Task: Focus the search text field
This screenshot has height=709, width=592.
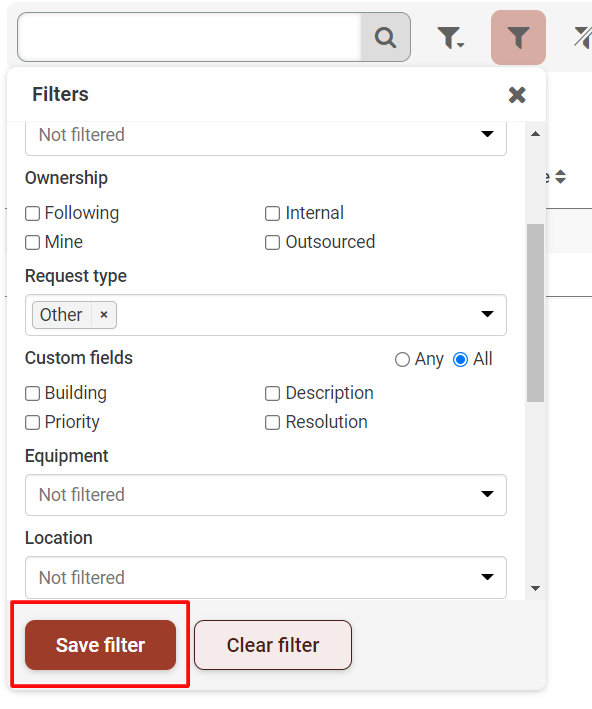Action: [189, 37]
